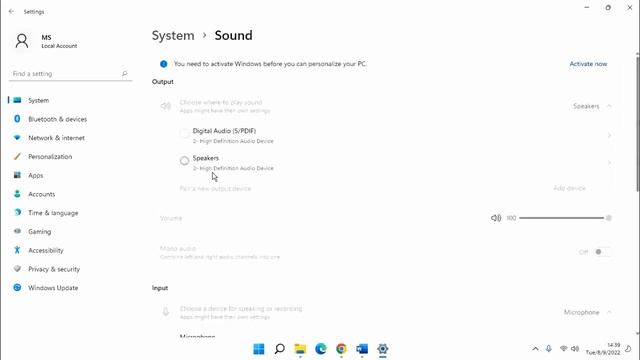Click the Input section heading
Image resolution: width=640 pixels, height=360 pixels.
point(160,288)
